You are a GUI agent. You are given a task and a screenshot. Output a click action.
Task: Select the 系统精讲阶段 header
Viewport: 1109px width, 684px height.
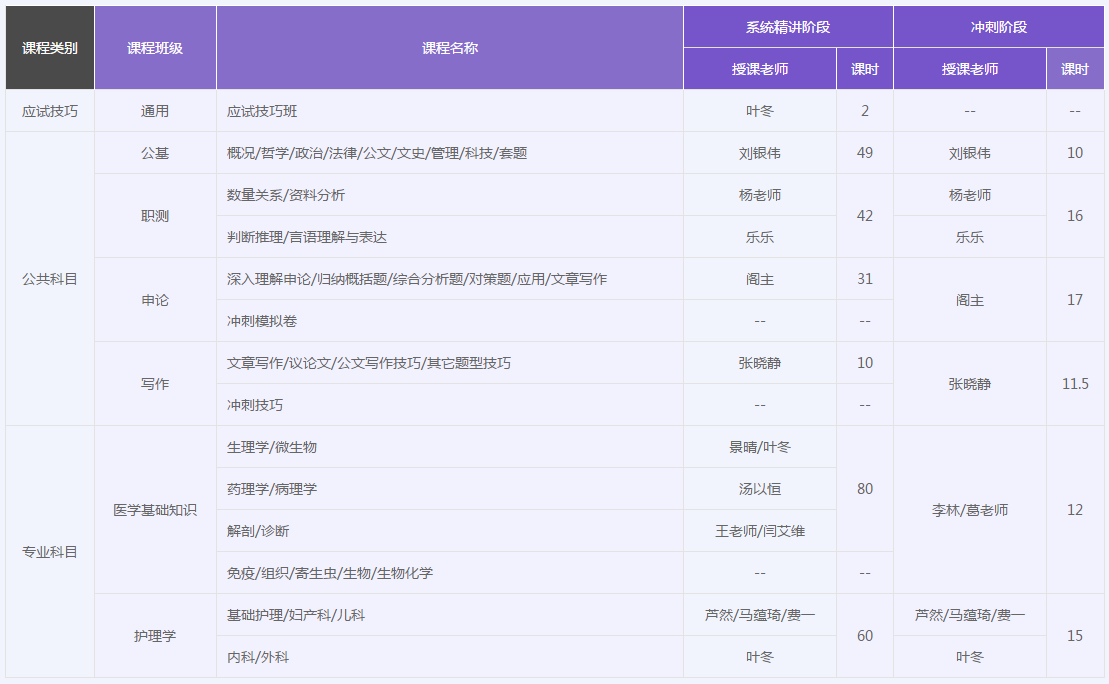(788, 27)
